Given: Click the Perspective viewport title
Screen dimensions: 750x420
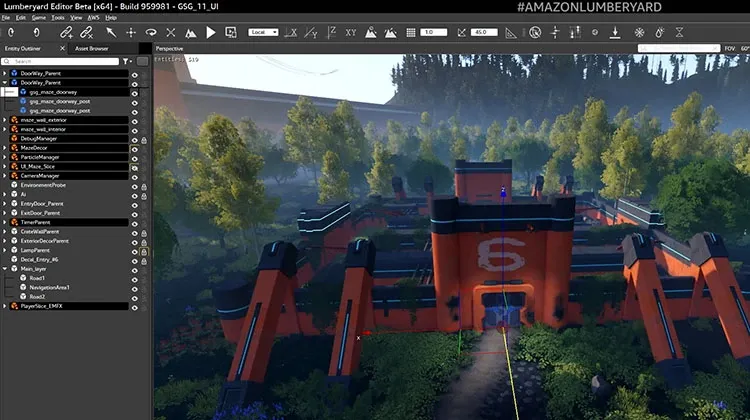Looking at the screenshot, I should coord(169,48).
